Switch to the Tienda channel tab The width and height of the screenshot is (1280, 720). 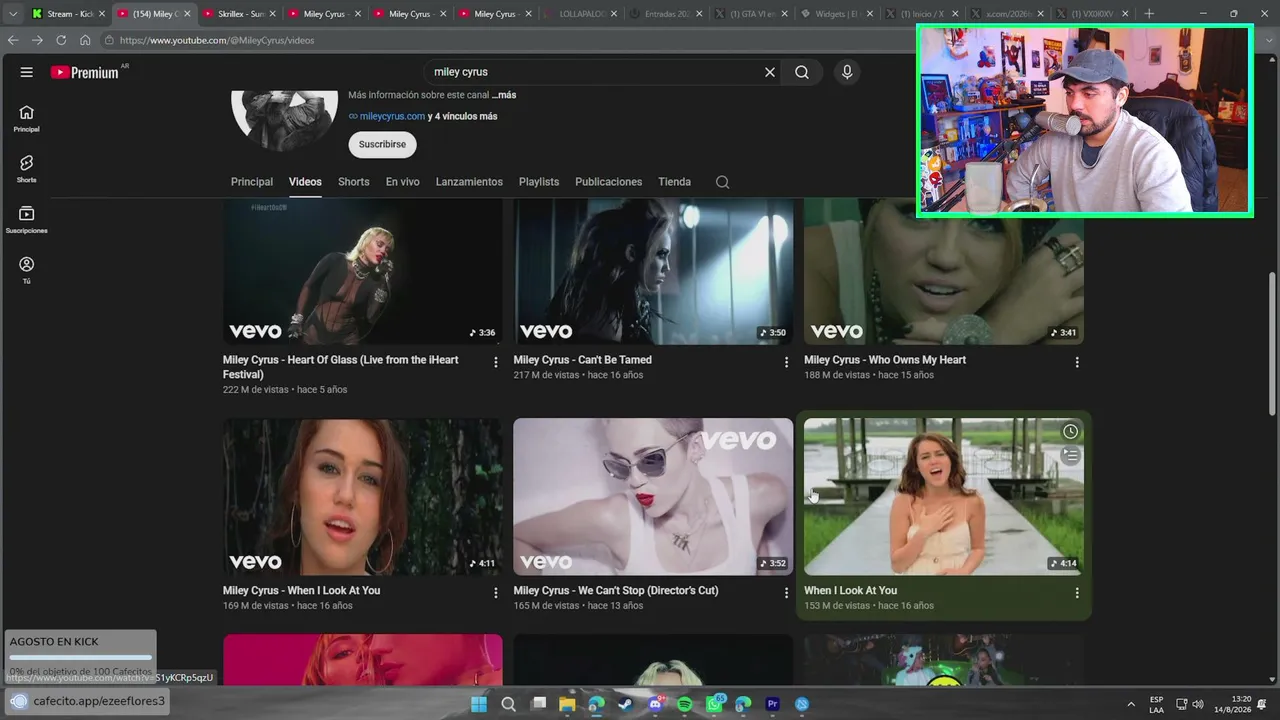click(x=675, y=182)
